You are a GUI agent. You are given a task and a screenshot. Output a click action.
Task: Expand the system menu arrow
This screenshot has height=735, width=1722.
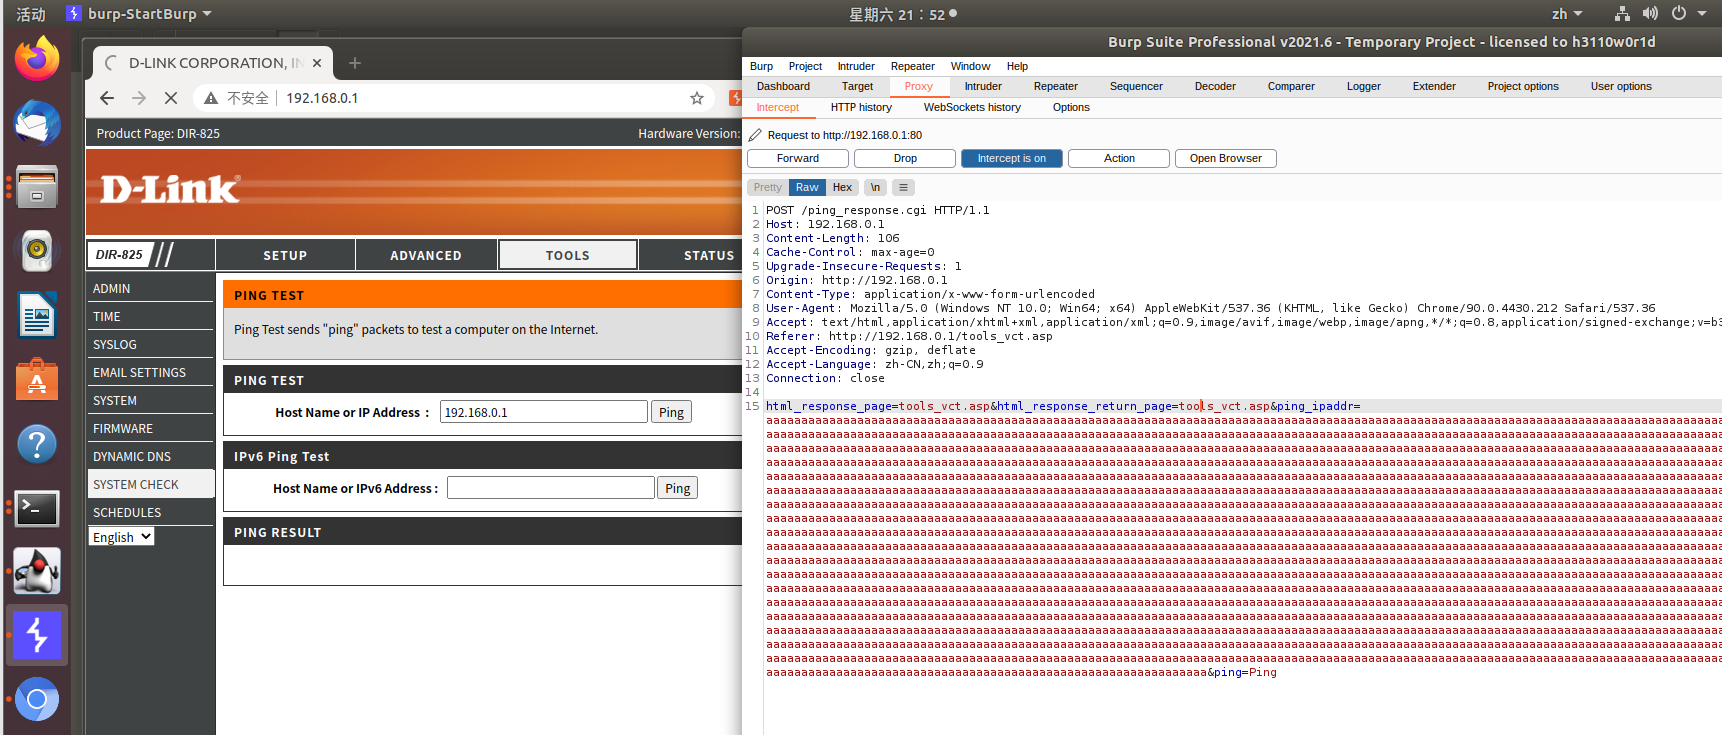click(1702, 14)
